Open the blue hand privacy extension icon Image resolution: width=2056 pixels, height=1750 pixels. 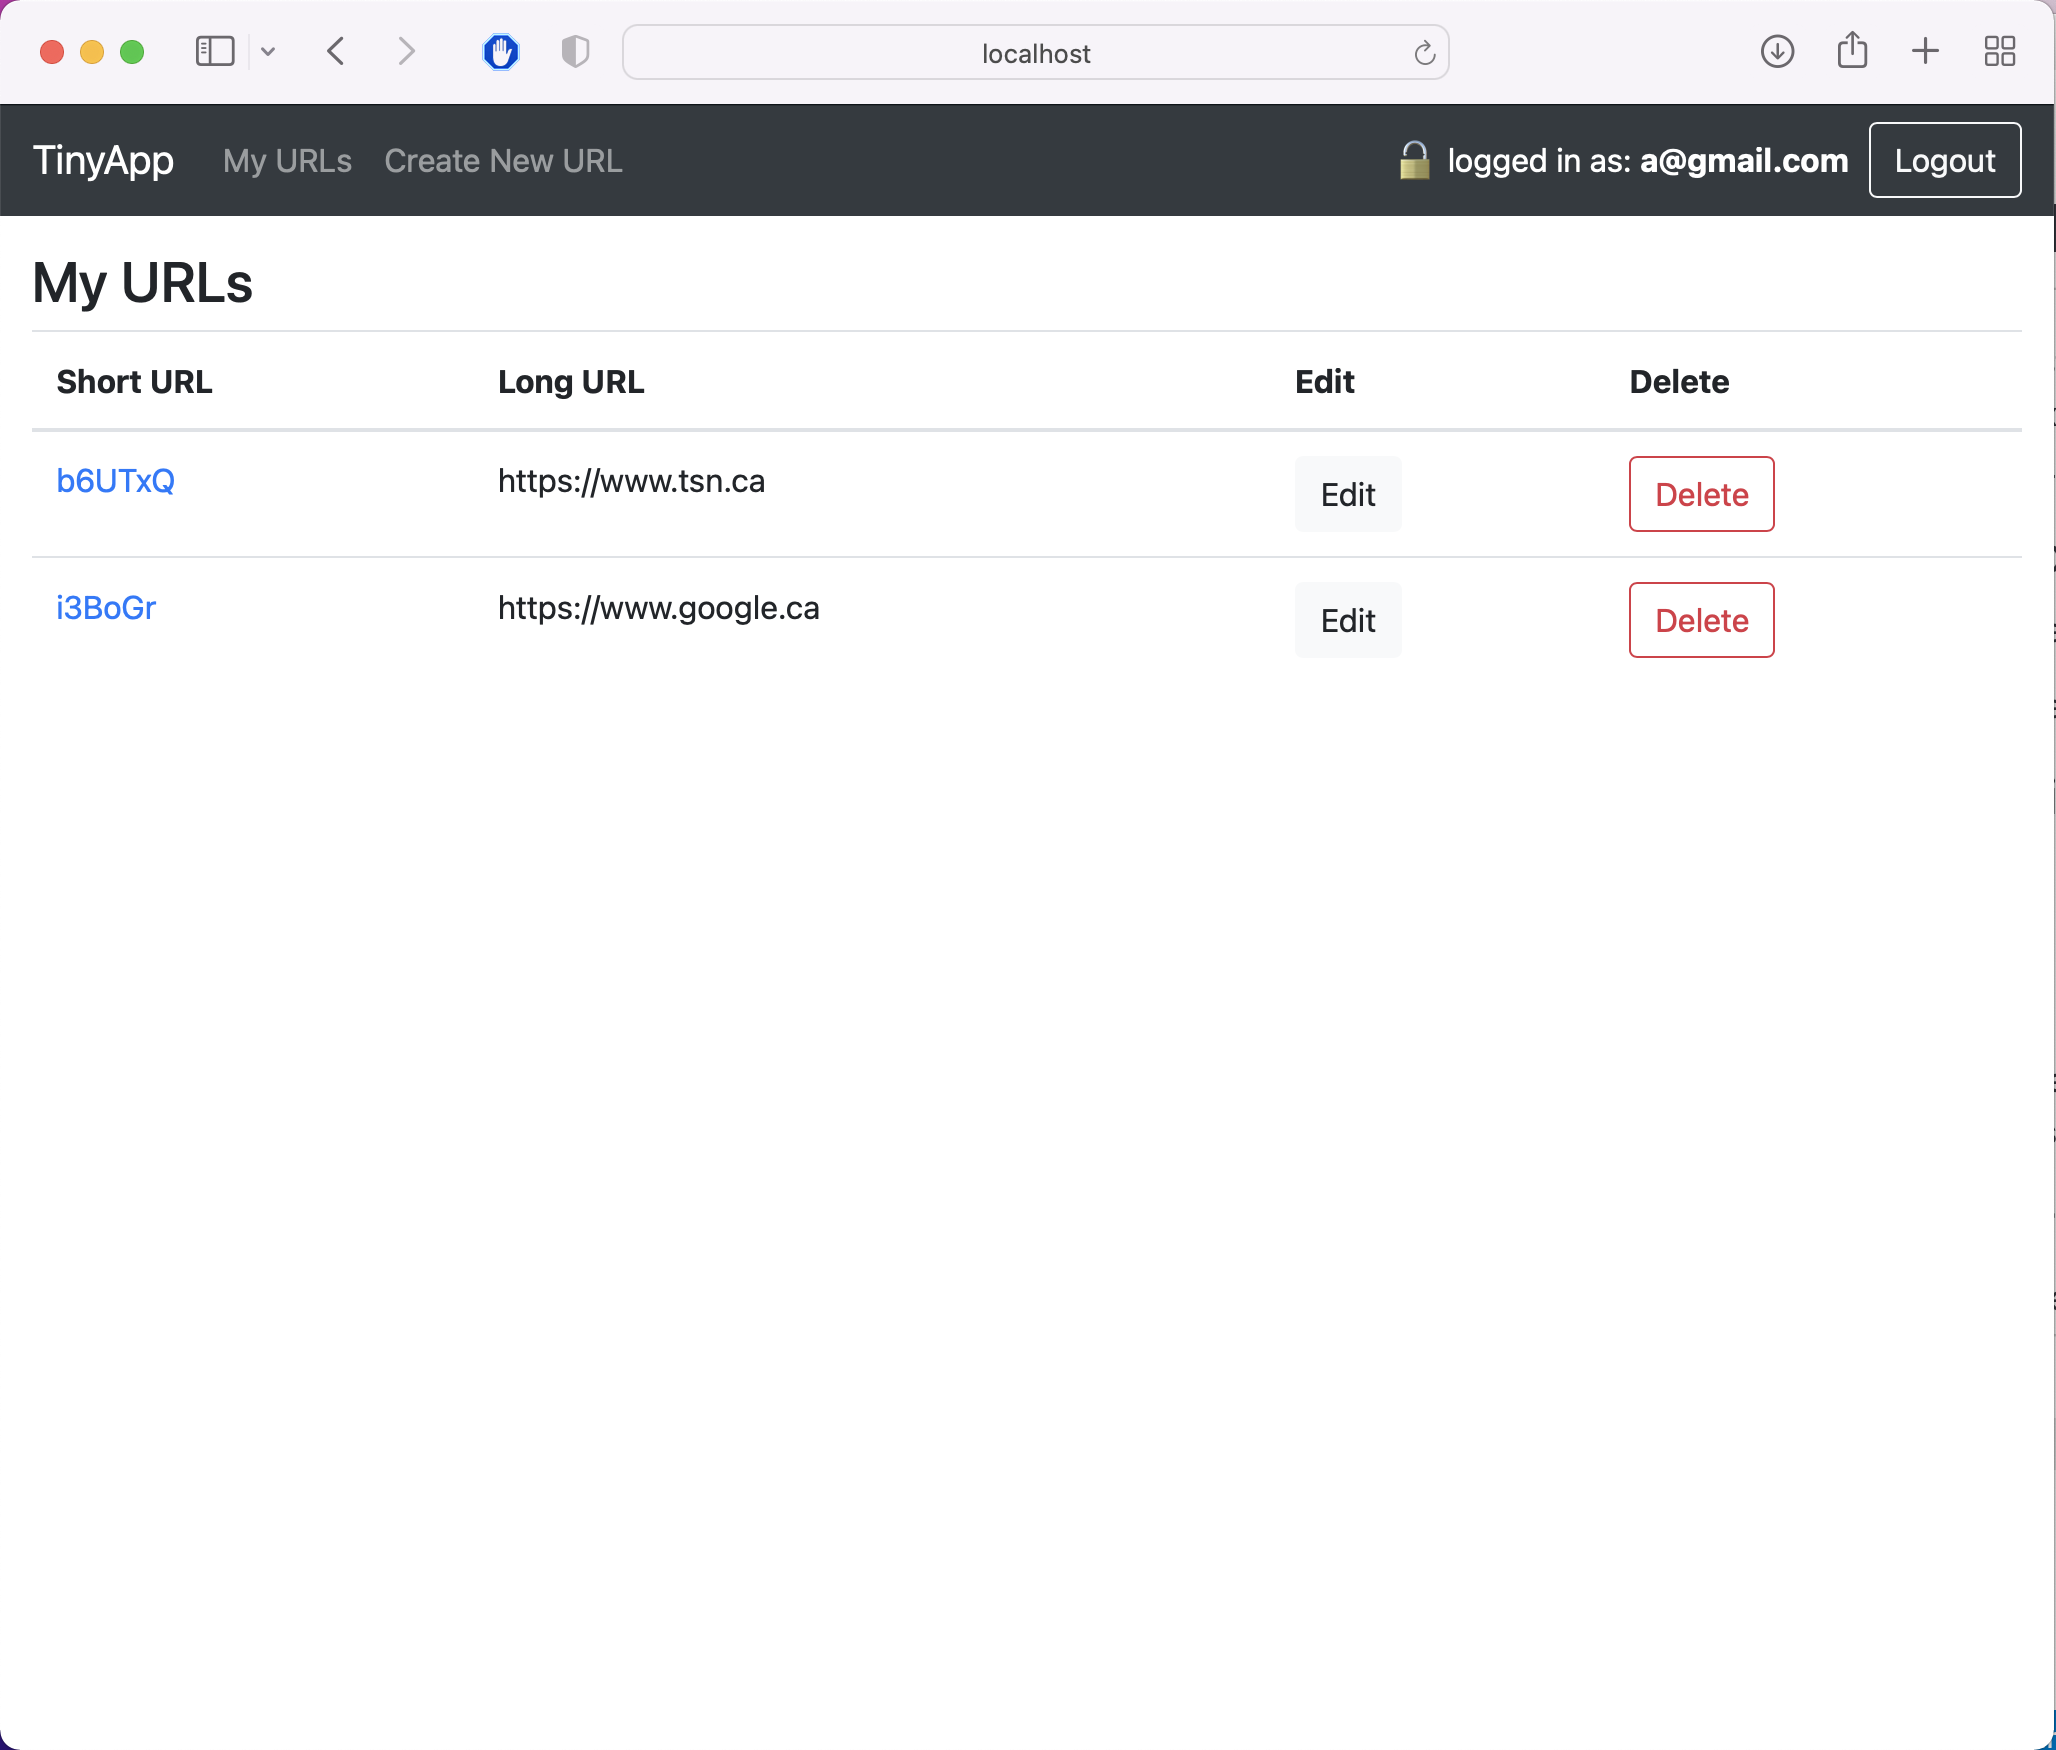point(501,51)
